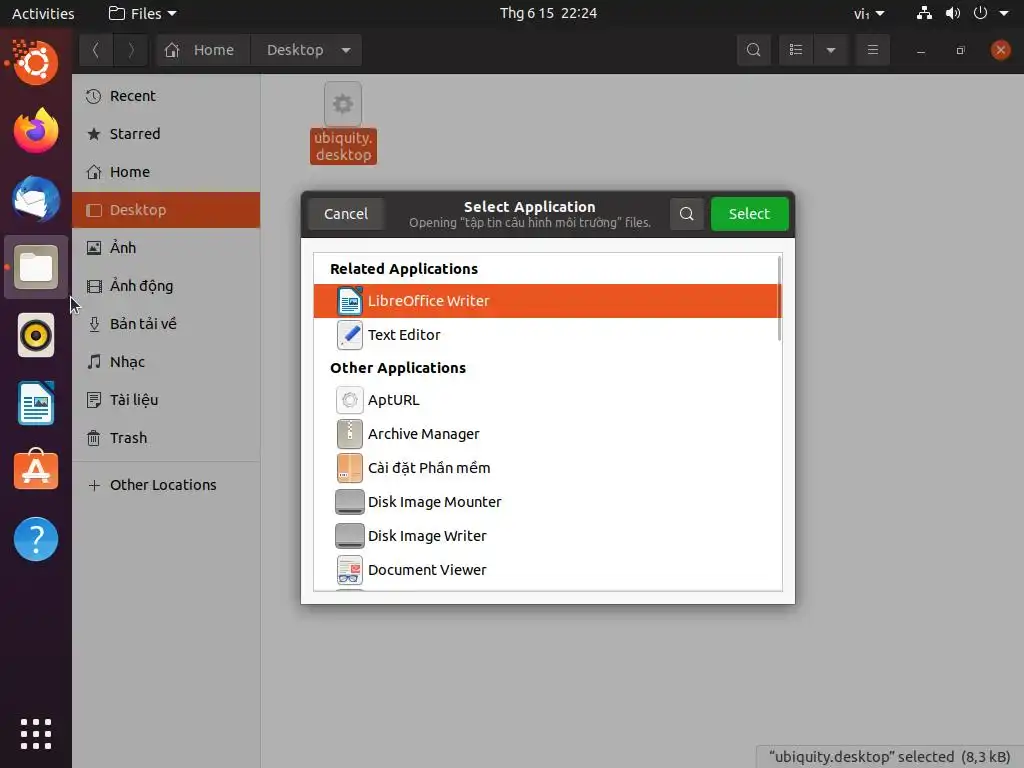Choose Text Editor from Related Applications
Viewport: 1024px width, 768px height.
point(546,335)
